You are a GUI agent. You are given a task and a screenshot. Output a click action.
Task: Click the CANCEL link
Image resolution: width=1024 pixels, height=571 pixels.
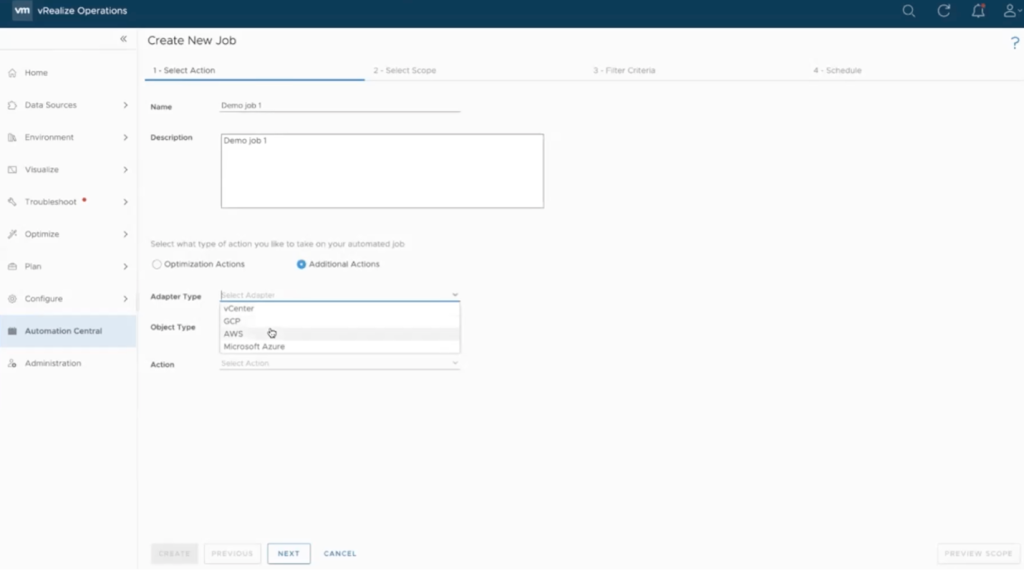coord(340,553)
